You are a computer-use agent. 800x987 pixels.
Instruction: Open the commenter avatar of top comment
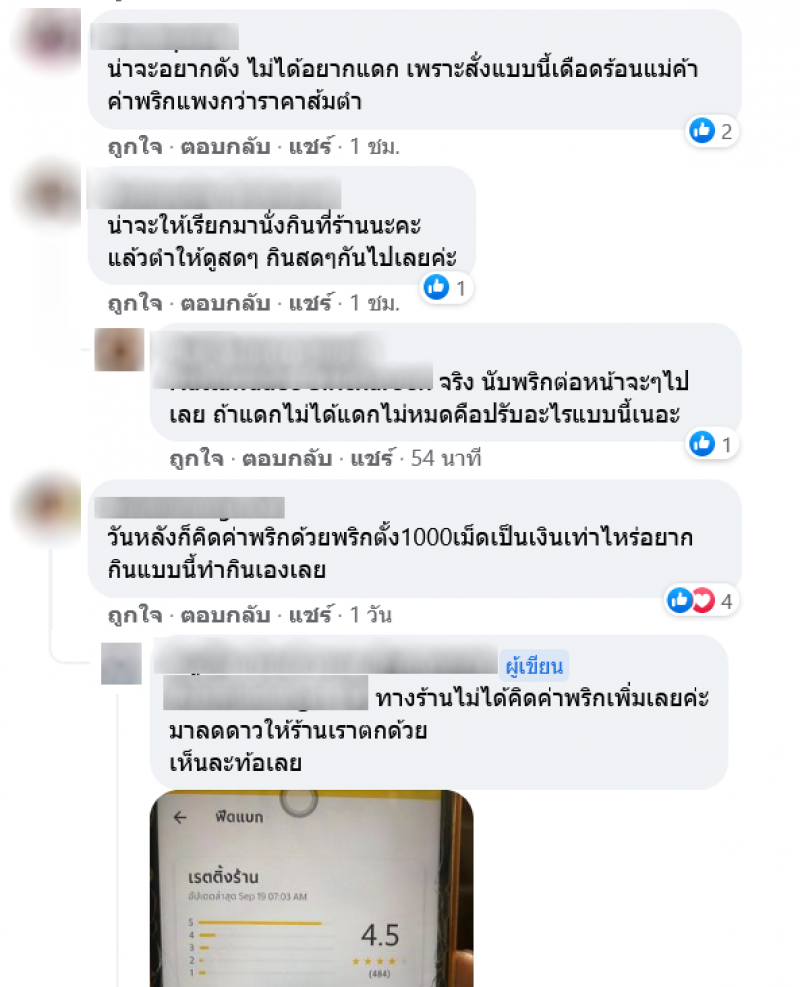point(48,38)
